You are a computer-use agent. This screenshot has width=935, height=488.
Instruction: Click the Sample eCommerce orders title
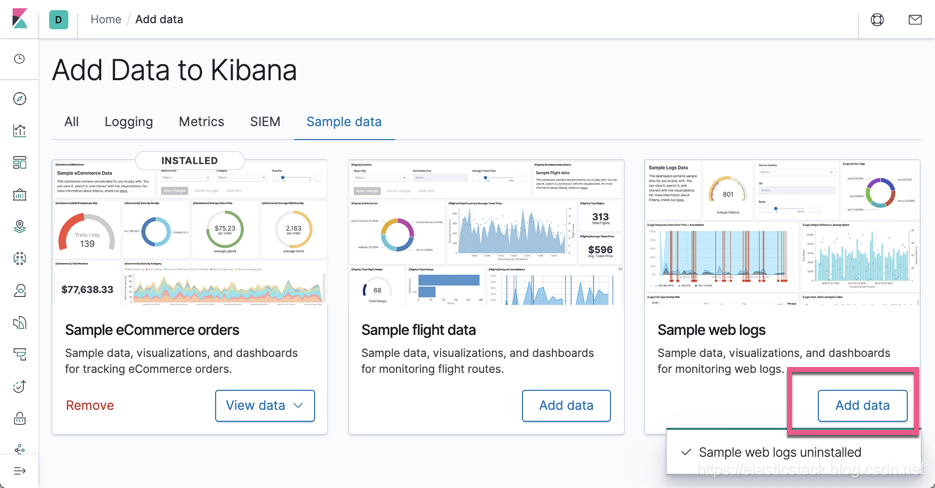[x=152, y=330]
